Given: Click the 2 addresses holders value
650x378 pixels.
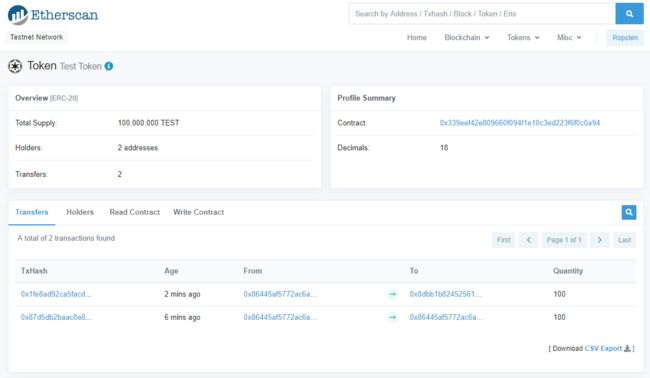Looking at the screenshot, I should (138, 148).
